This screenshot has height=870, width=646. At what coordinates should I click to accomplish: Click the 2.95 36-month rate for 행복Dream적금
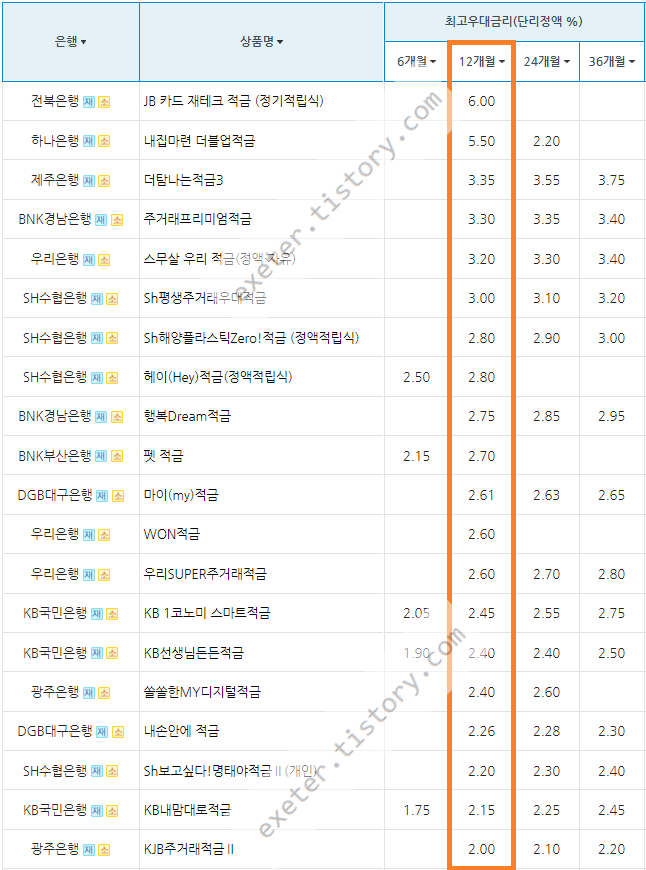[612, 417]
